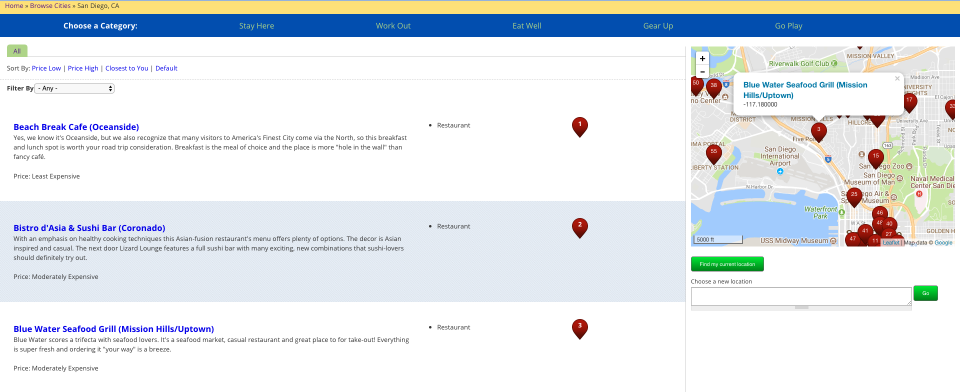Open the Work Out category
The height and width of the screenshot is (392, 960).
[393, 26]
